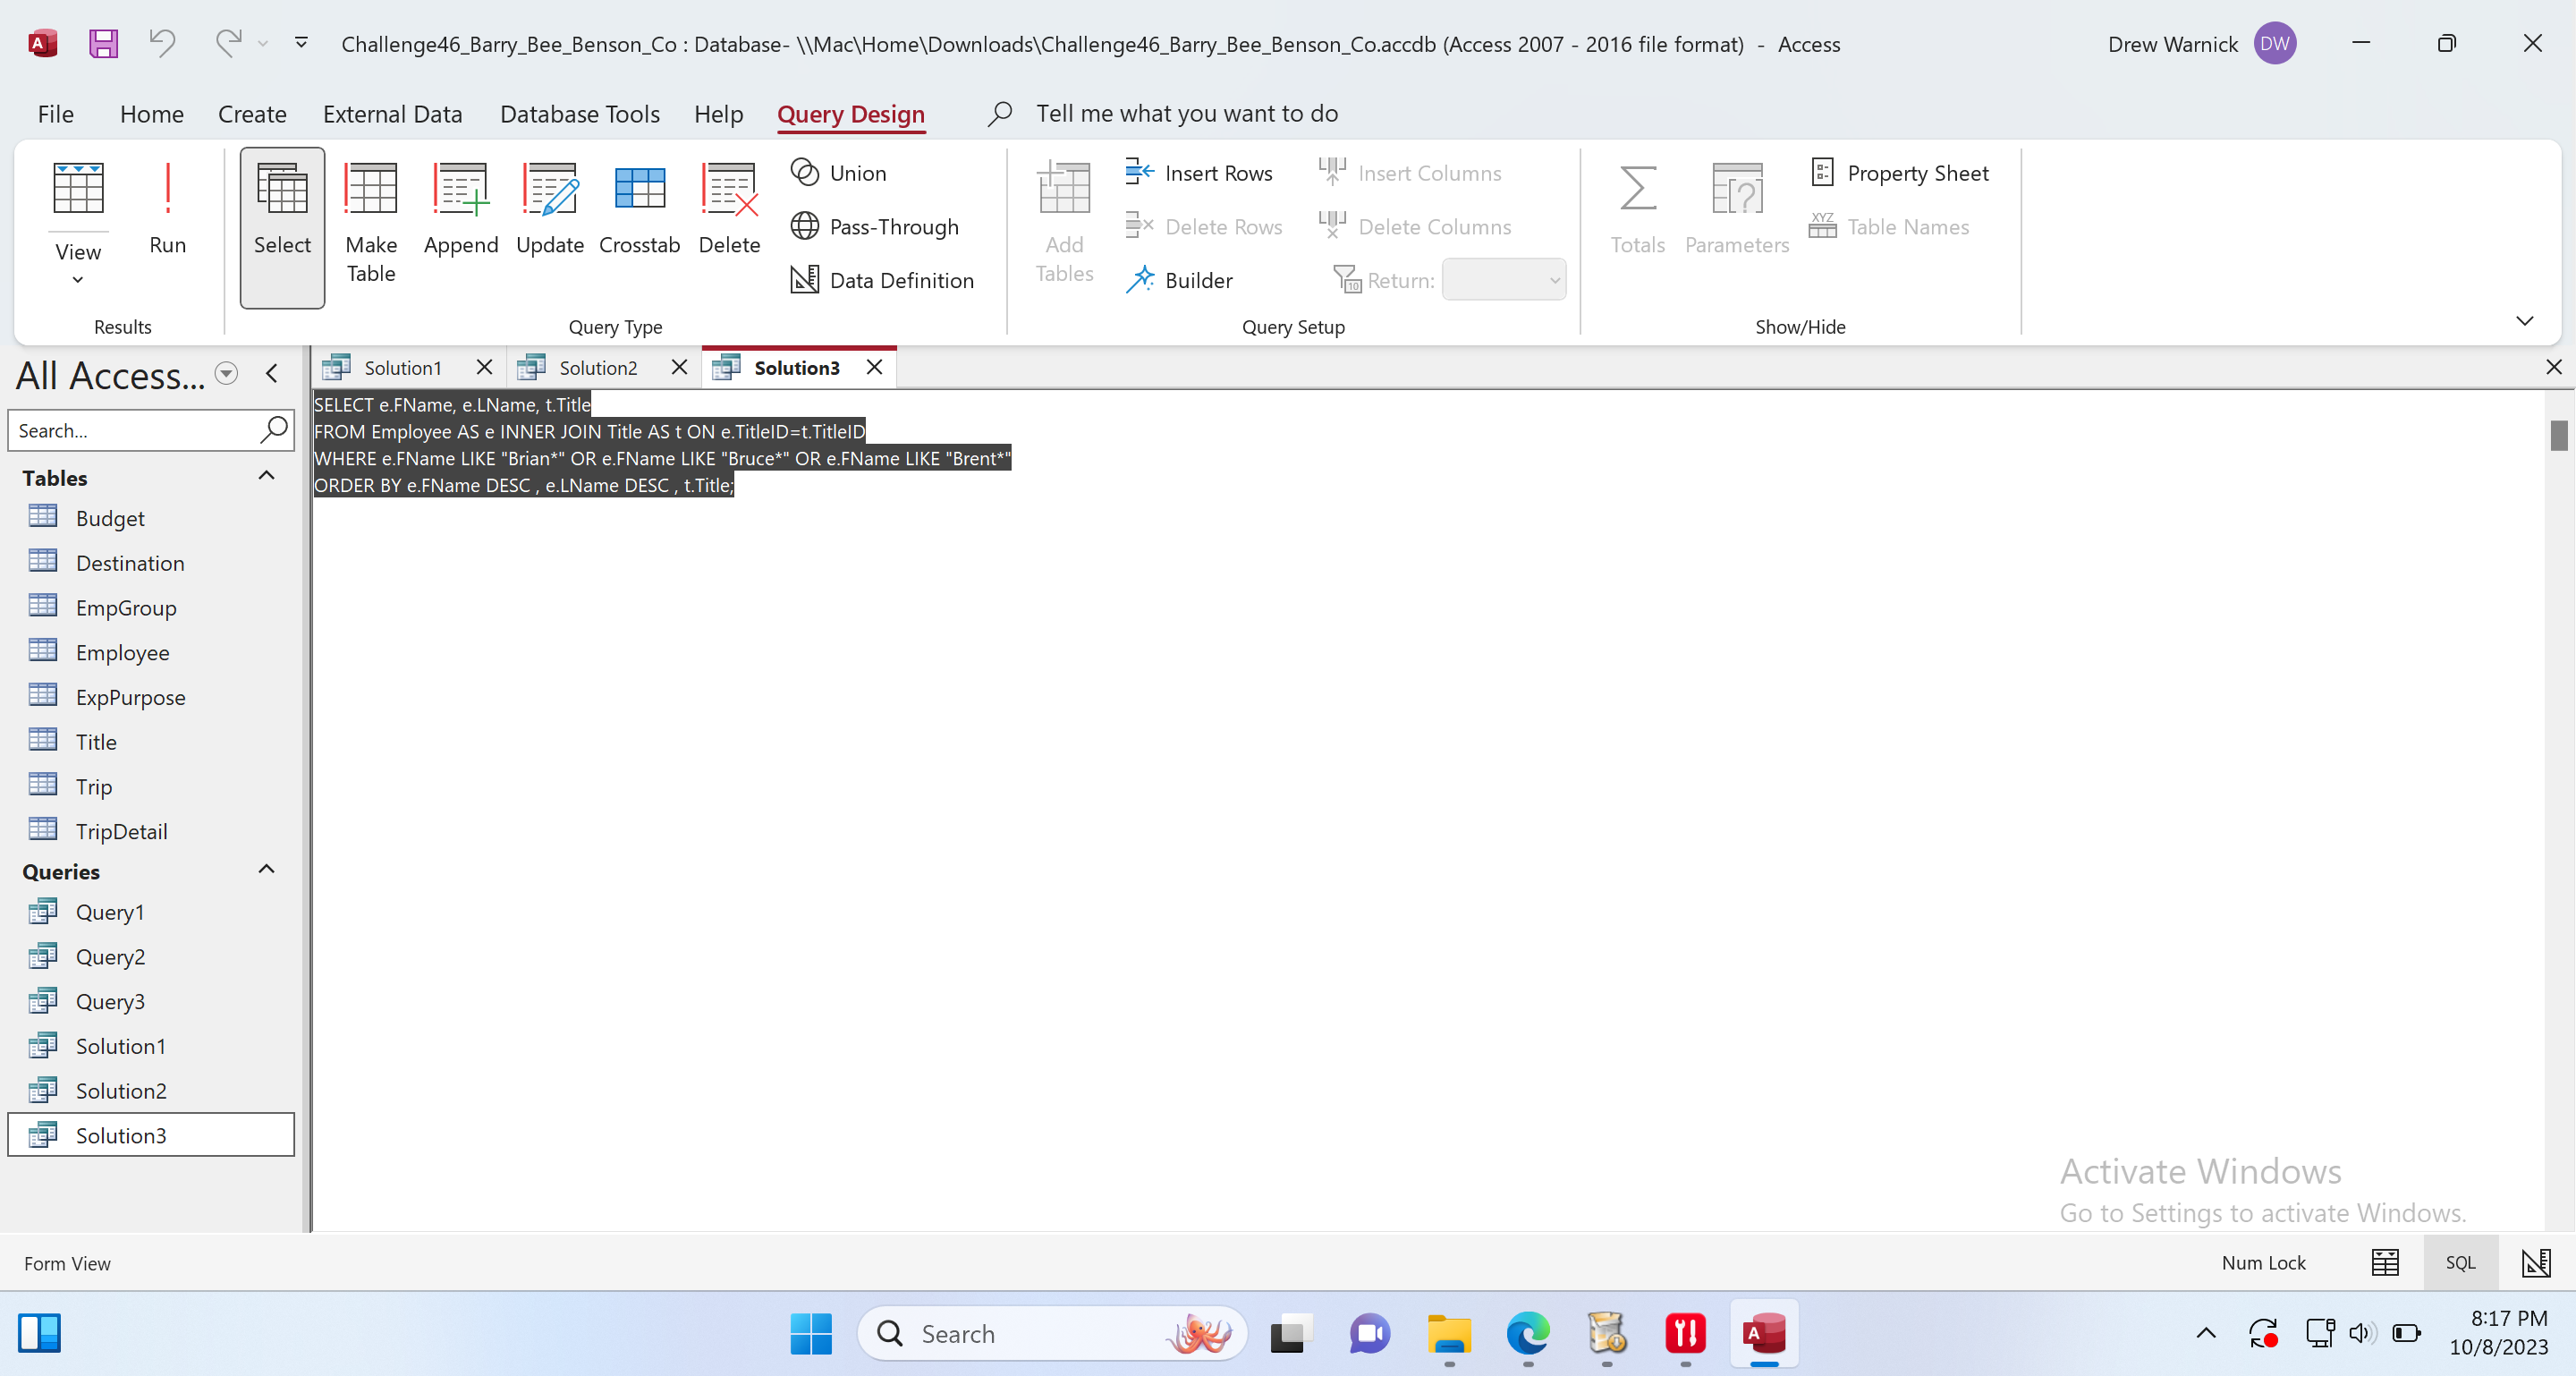Viewport: 2576px width, 1376px height.
Task: Open Microsoft Edge from the taskbar
Action: (x=1527, y=1333)
